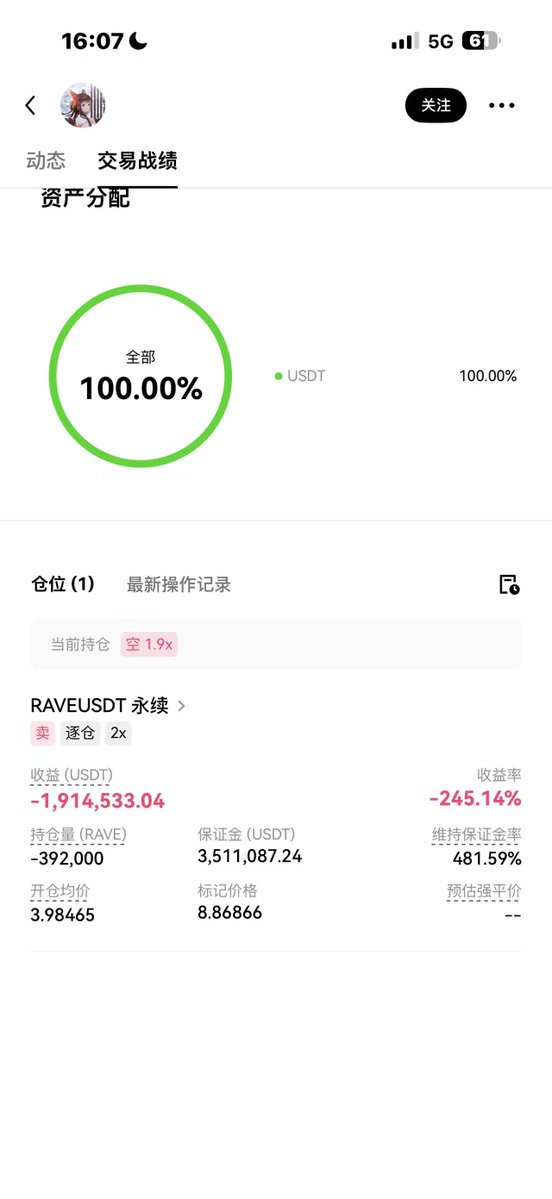The width and height of the screenshot is (552, 1199).
Task: Tap the 逐仓 isolated margin tag
Action: point(81,734)
